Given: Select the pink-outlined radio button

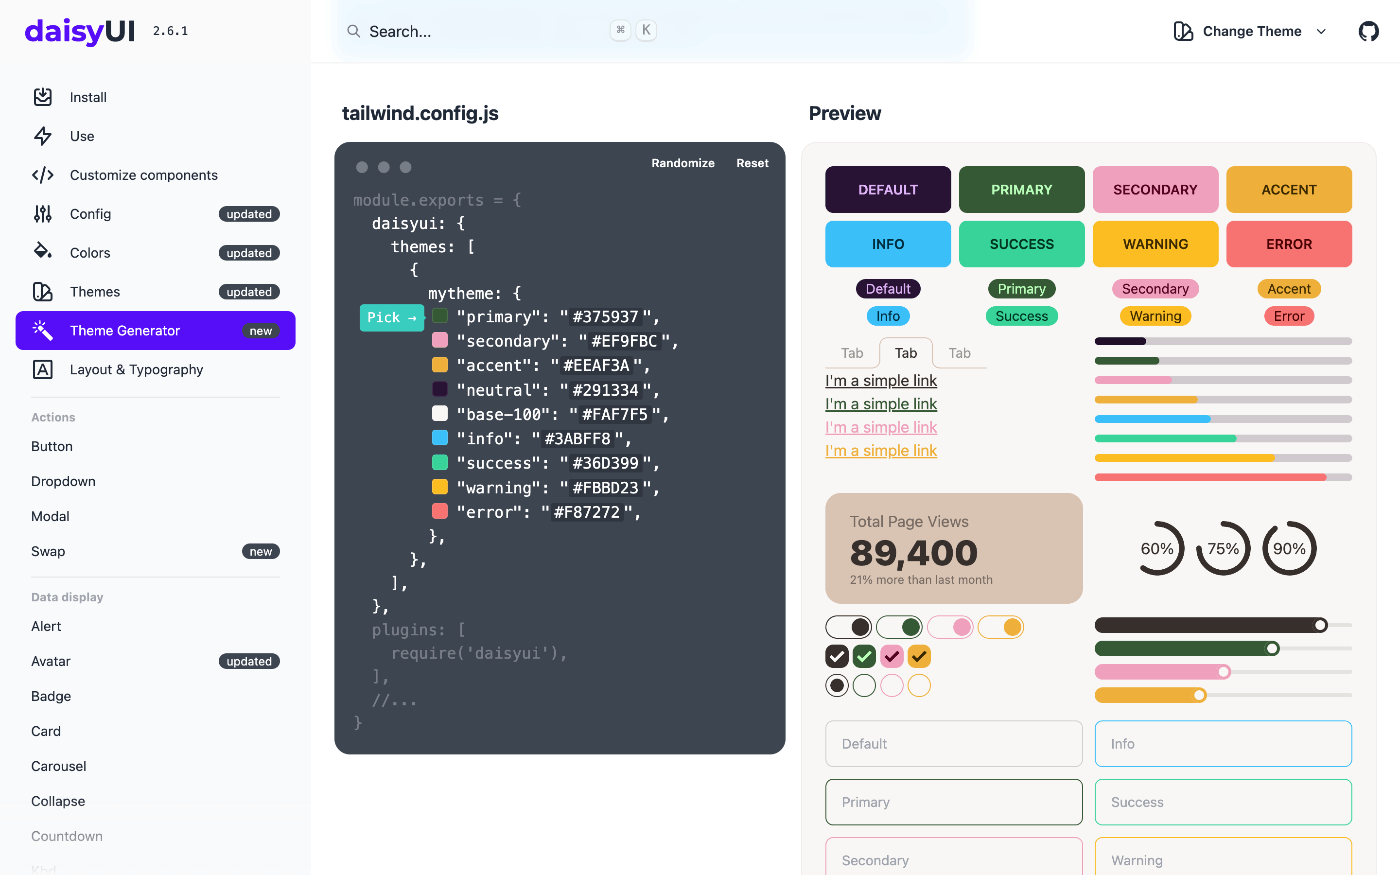Looking at the screenshot, I should [892, 685].
